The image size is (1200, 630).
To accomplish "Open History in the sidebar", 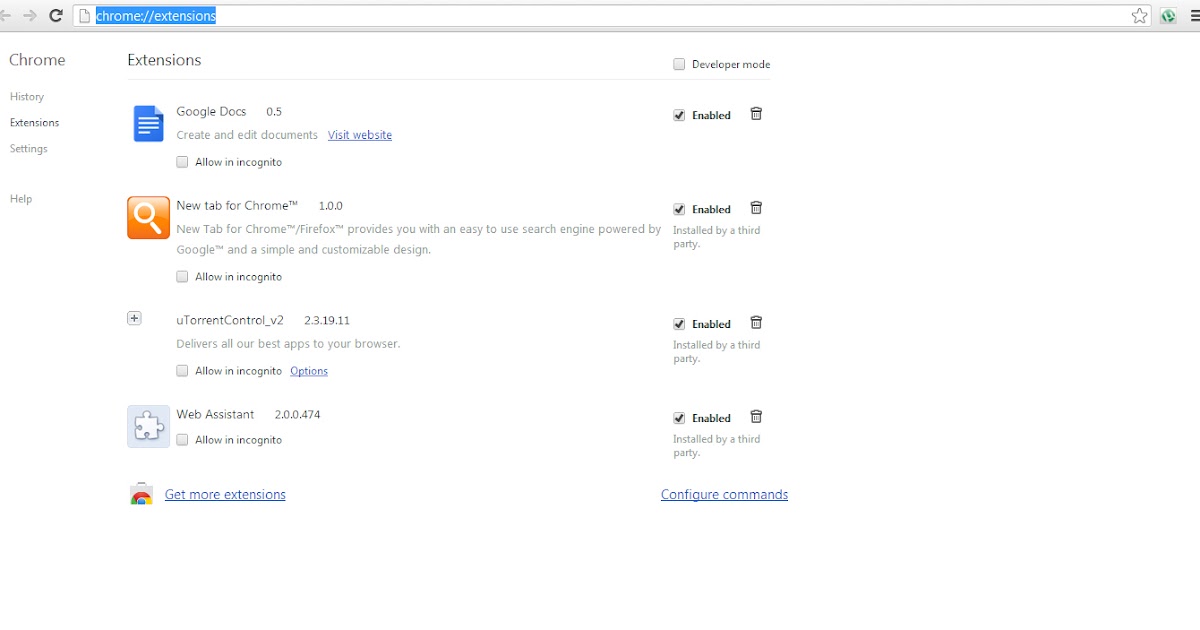I will point(27,97).
